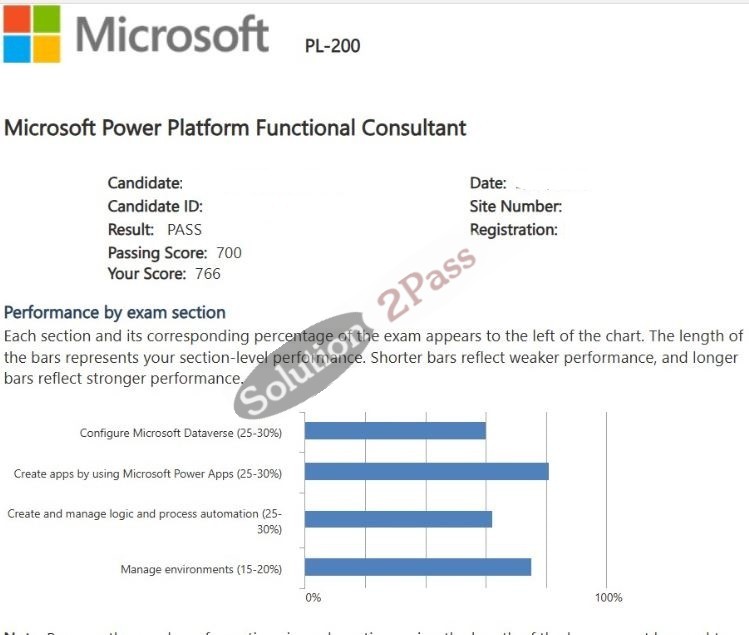This screenshot has width=749, height=635.
Task: Click the Passing Score value 700
Action: pyautogui.click(x=229, y=252)
